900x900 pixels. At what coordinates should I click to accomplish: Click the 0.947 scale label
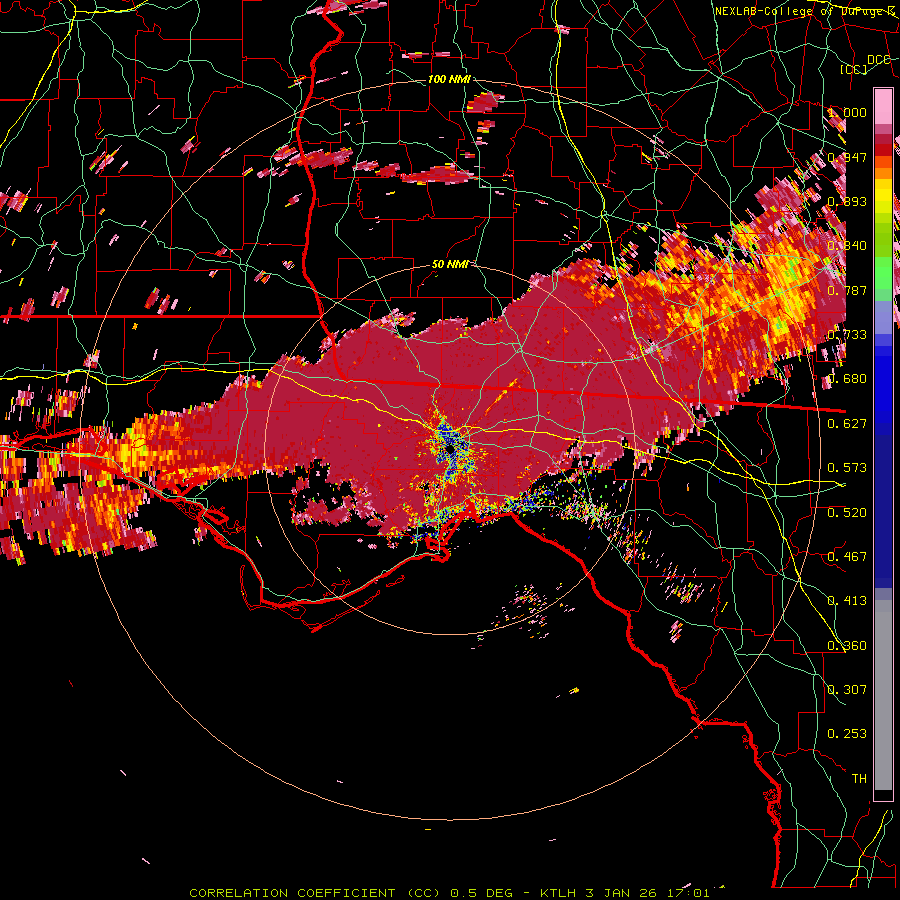point(847,157)
